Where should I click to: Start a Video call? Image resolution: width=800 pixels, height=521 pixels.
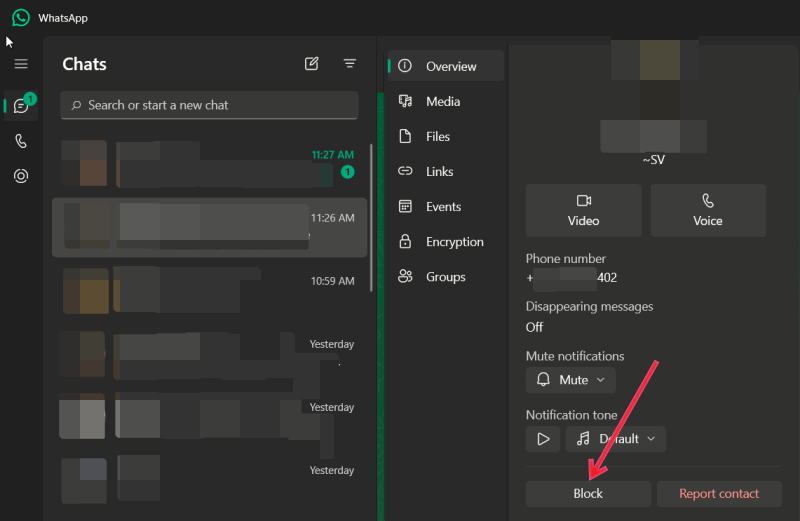(x=583, y=210)
